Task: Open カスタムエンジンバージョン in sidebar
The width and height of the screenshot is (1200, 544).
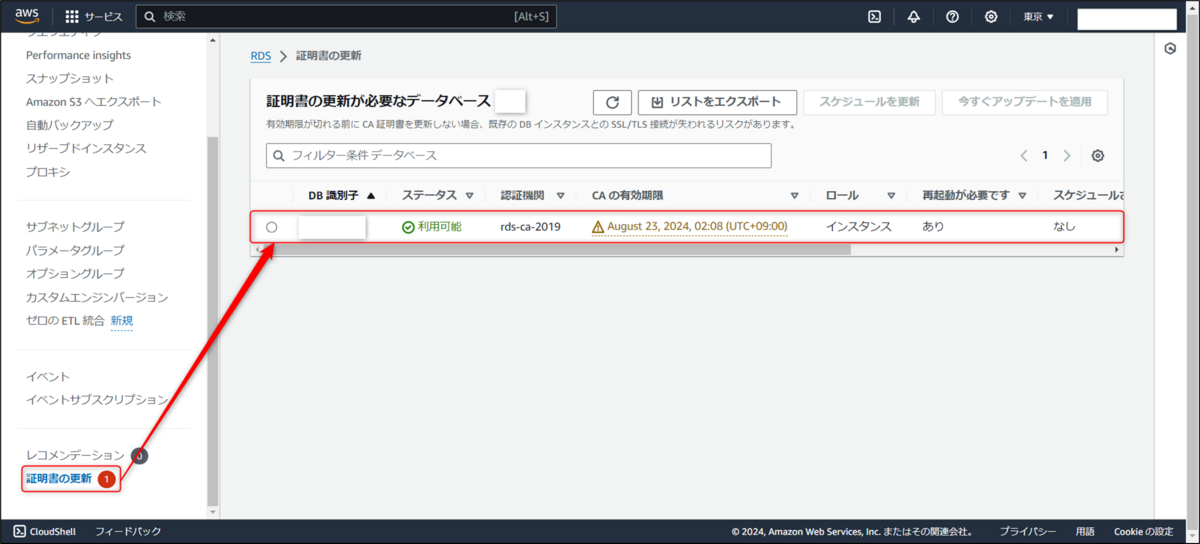Action: pos(97,297)
